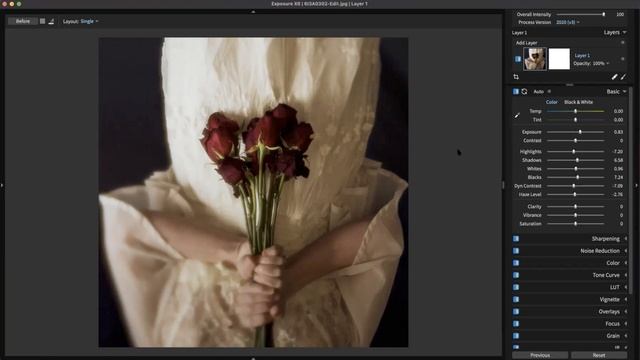This screenshot has width=640, height=360.
Task: Toggle the Tone Curve panel checkbox
Action: pos(516,275)
